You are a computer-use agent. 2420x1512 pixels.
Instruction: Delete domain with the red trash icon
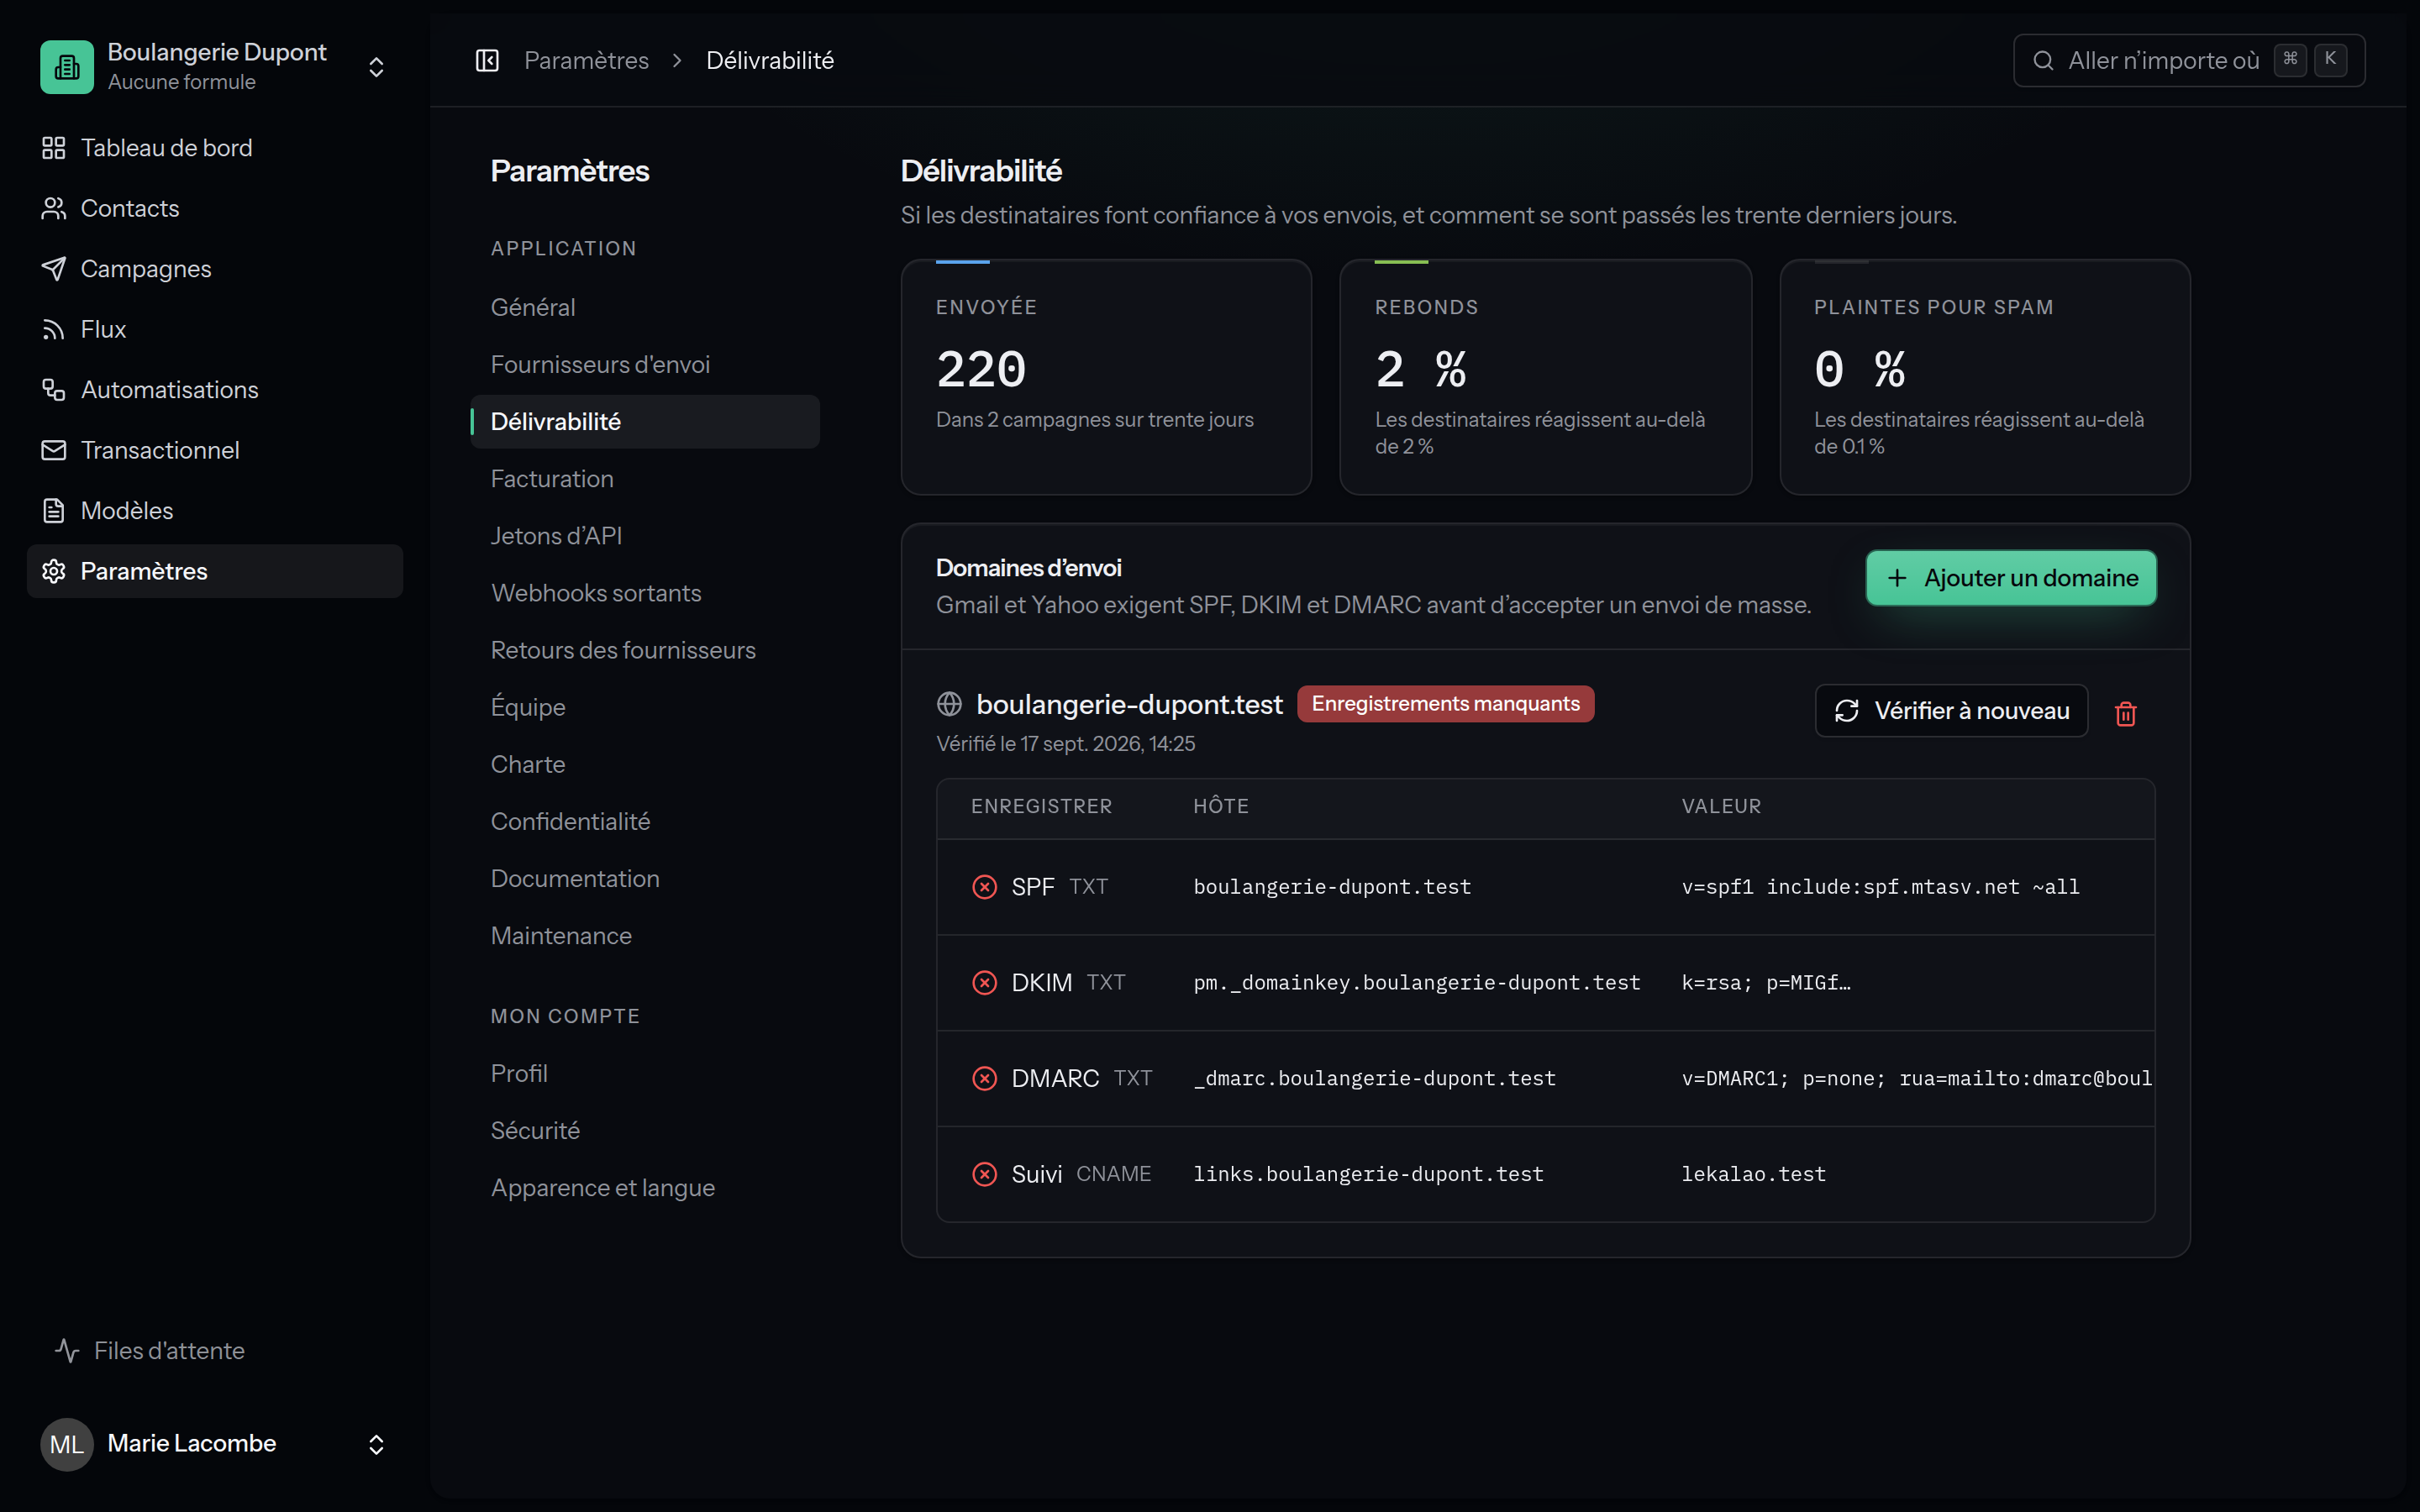click(x=2126, y=713)
